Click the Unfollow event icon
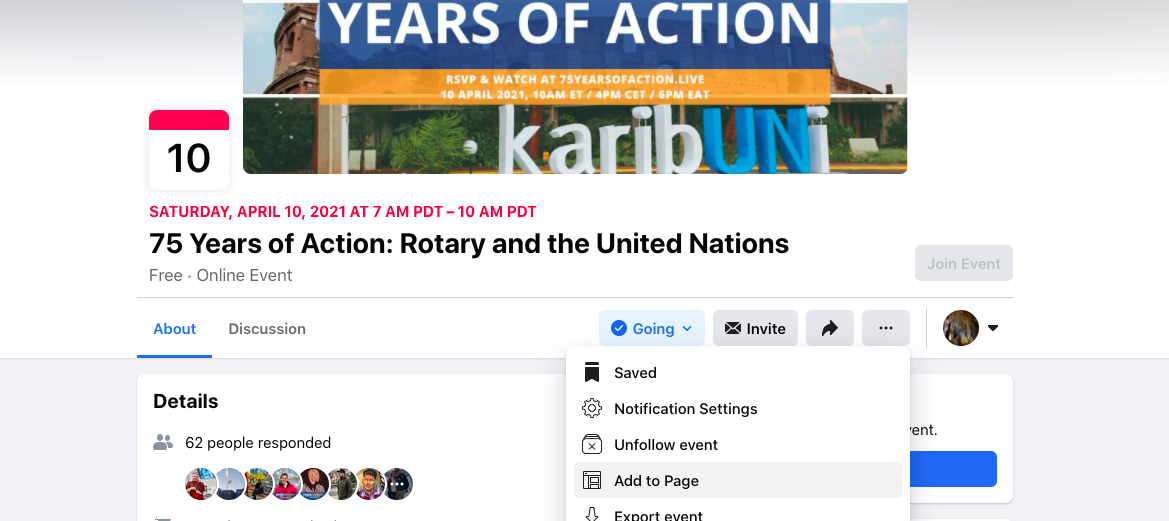The image size is (1169, 521). click(592, 445)
